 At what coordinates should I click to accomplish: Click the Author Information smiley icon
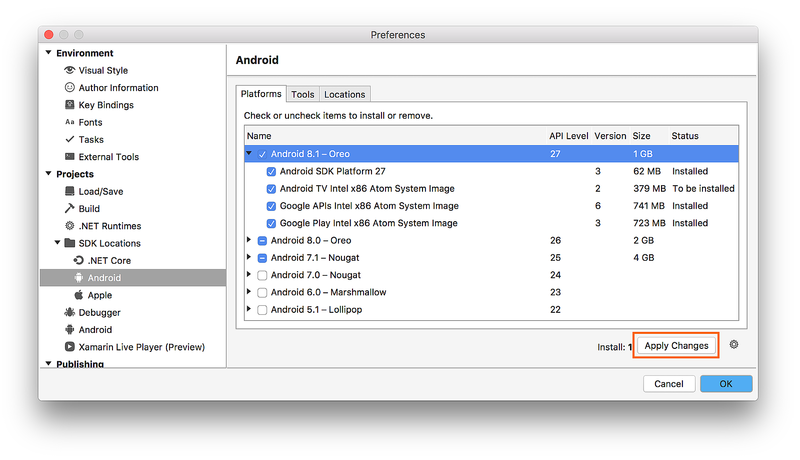[x=69, y=88]
